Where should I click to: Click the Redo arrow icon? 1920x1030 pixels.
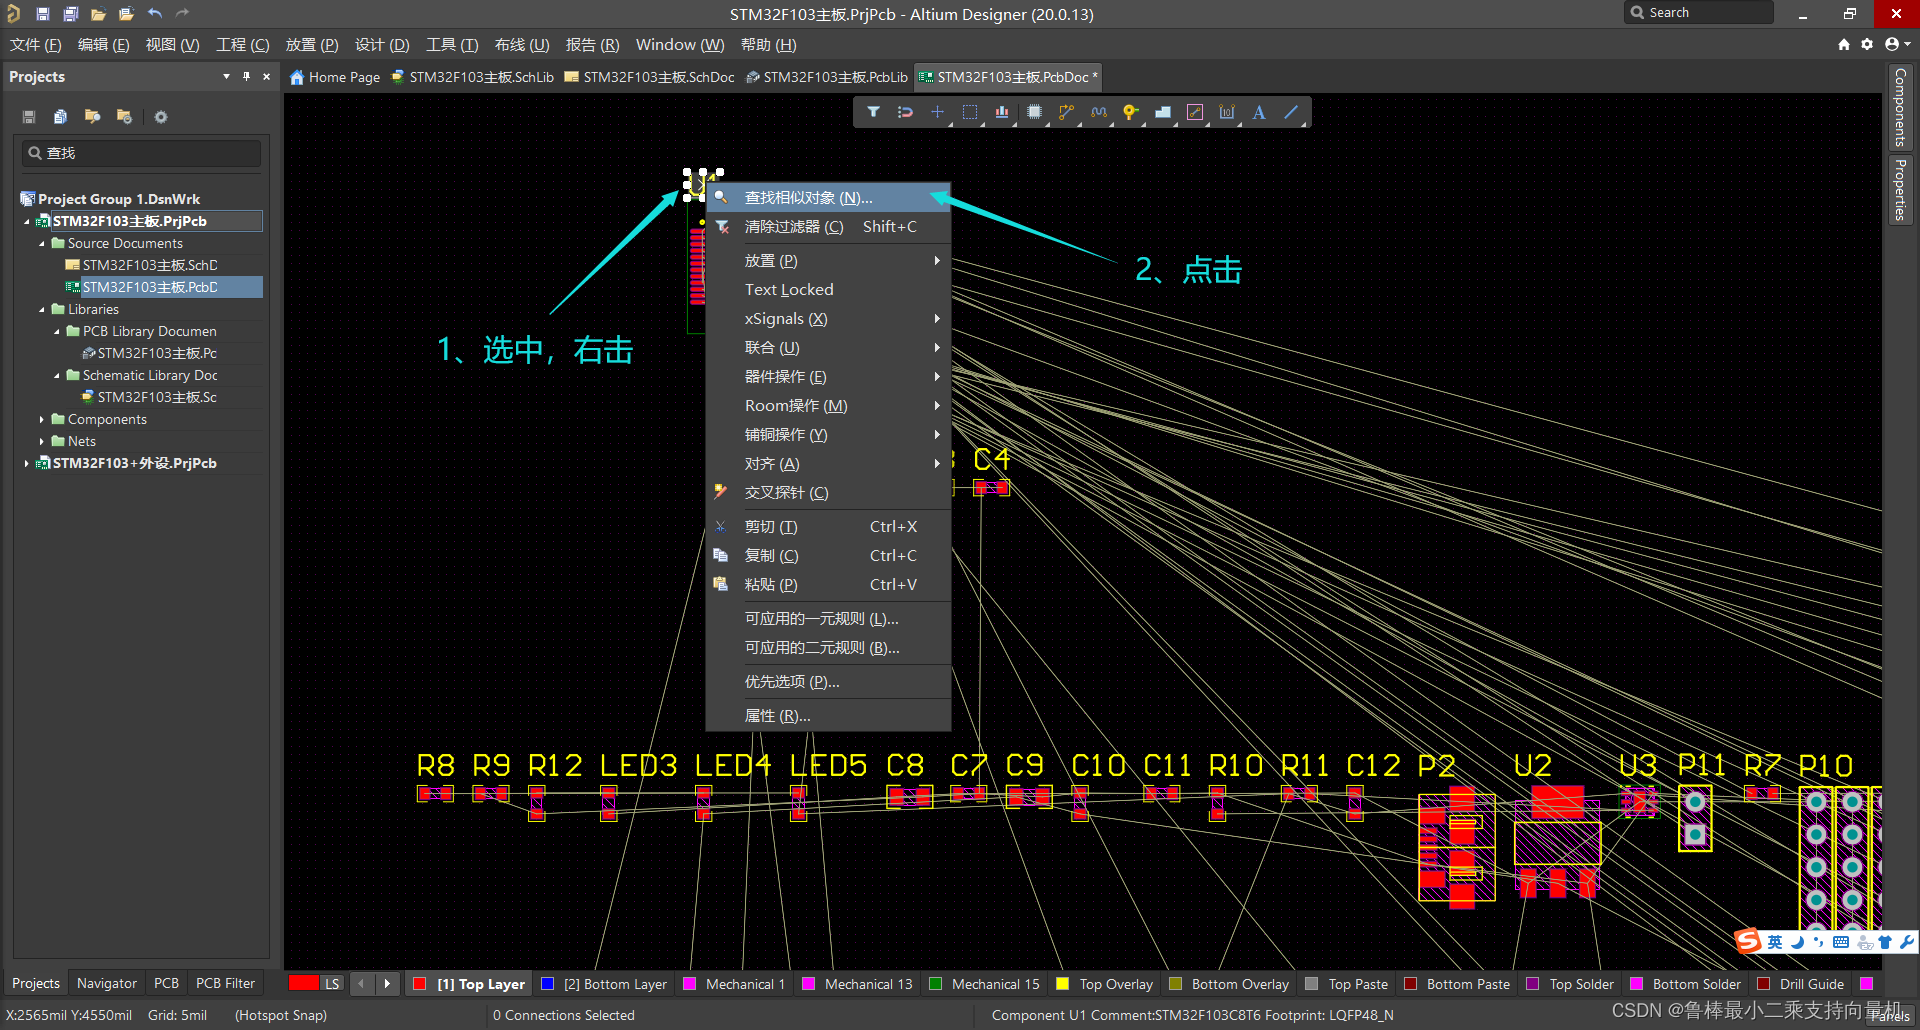click(x=182, y=14)
